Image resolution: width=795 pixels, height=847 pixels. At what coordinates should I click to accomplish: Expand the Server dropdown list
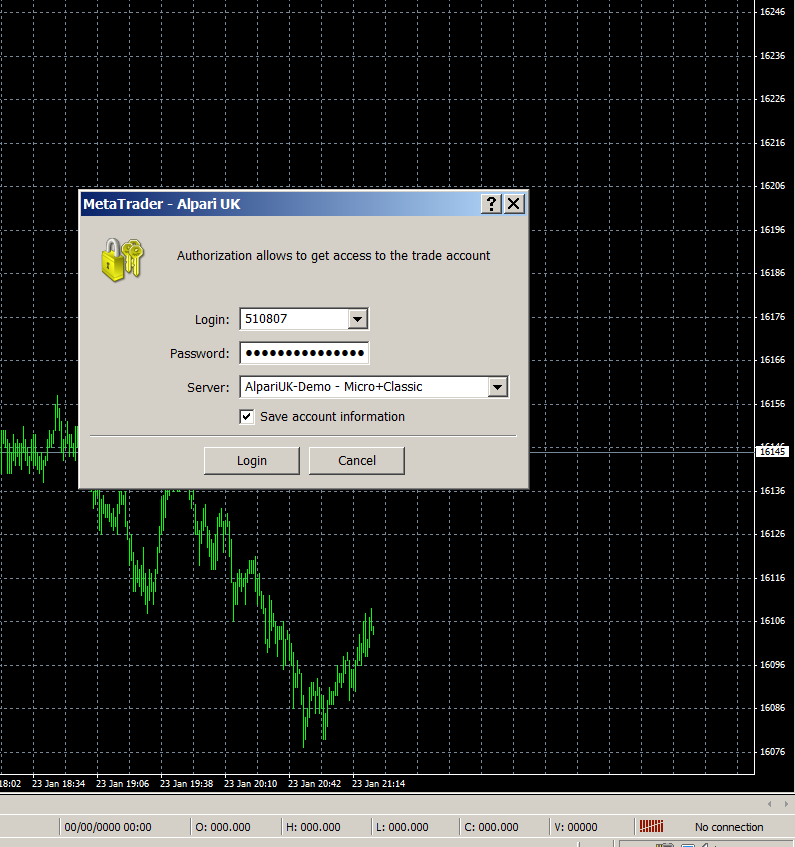497,387
